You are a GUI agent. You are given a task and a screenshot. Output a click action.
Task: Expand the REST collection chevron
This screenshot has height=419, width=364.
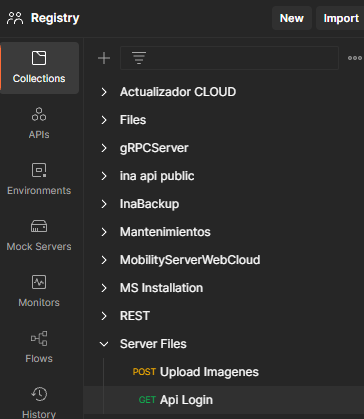click(x=104, y=316)
